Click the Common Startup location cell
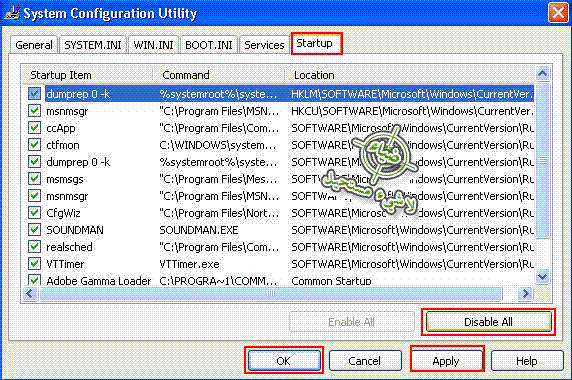The height and width of the screenshot is (380, 572). coord(331,281)
